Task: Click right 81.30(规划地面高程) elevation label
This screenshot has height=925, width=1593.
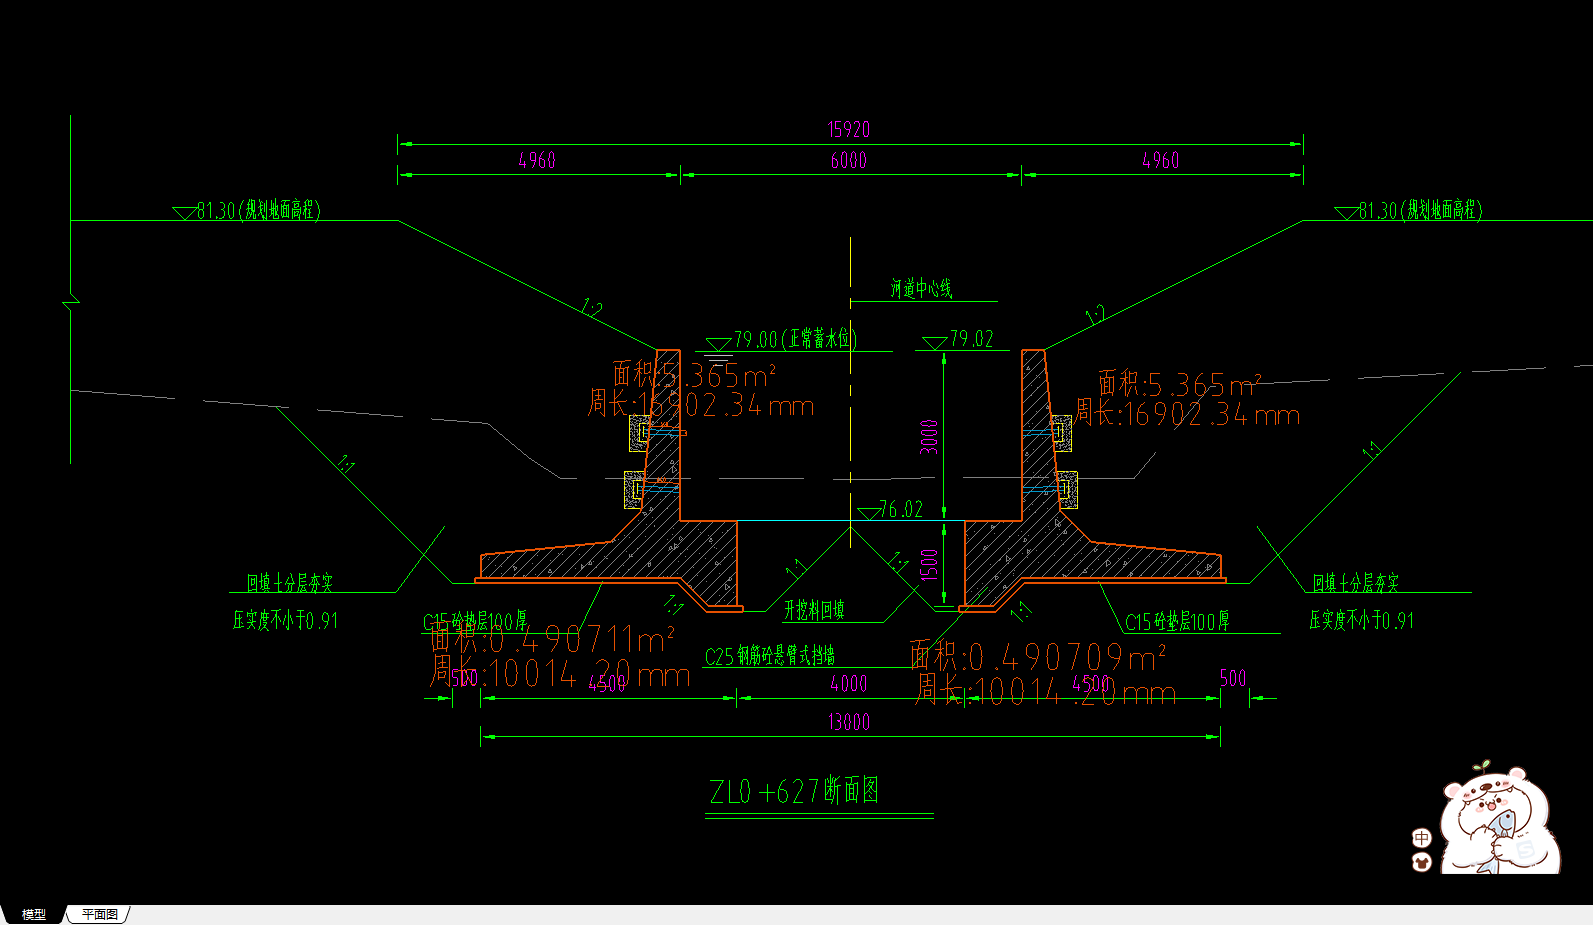Action: pyautogui.click(x=1420, y=210)
